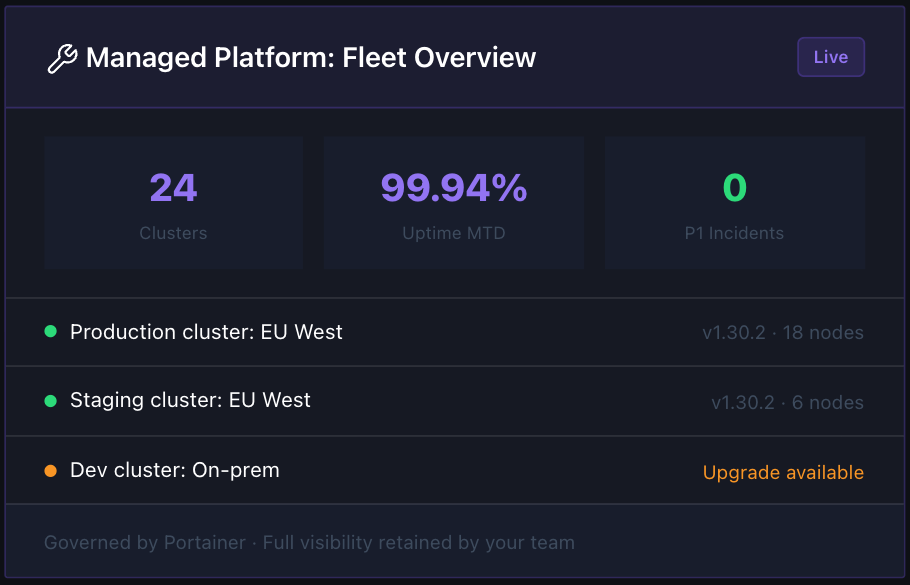Open the 0 P1 Incidents card

[x=735, y=203]
